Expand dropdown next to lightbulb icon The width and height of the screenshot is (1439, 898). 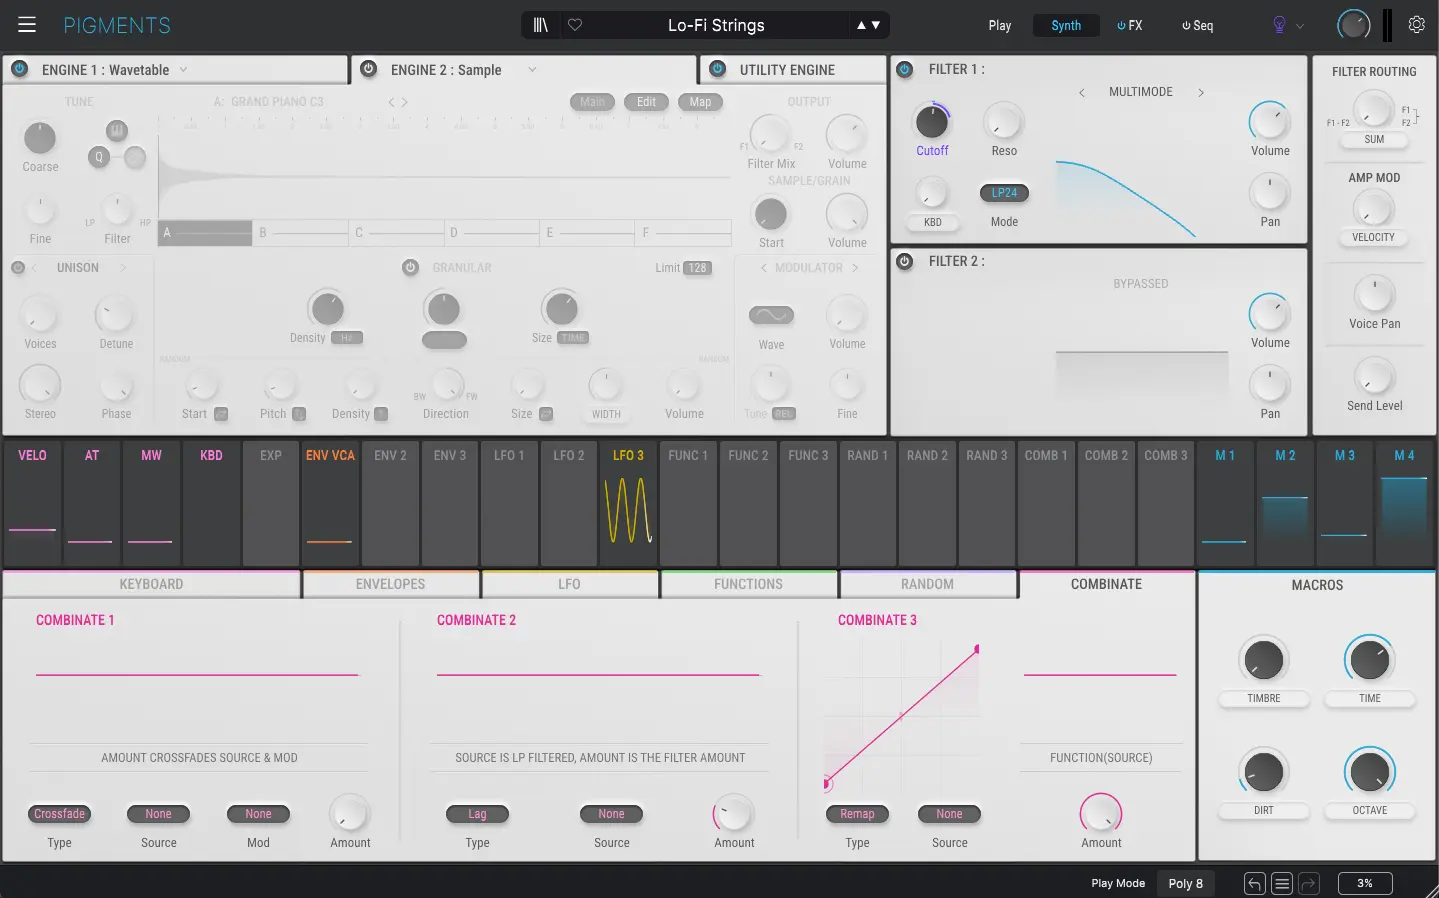[1300, 26]
